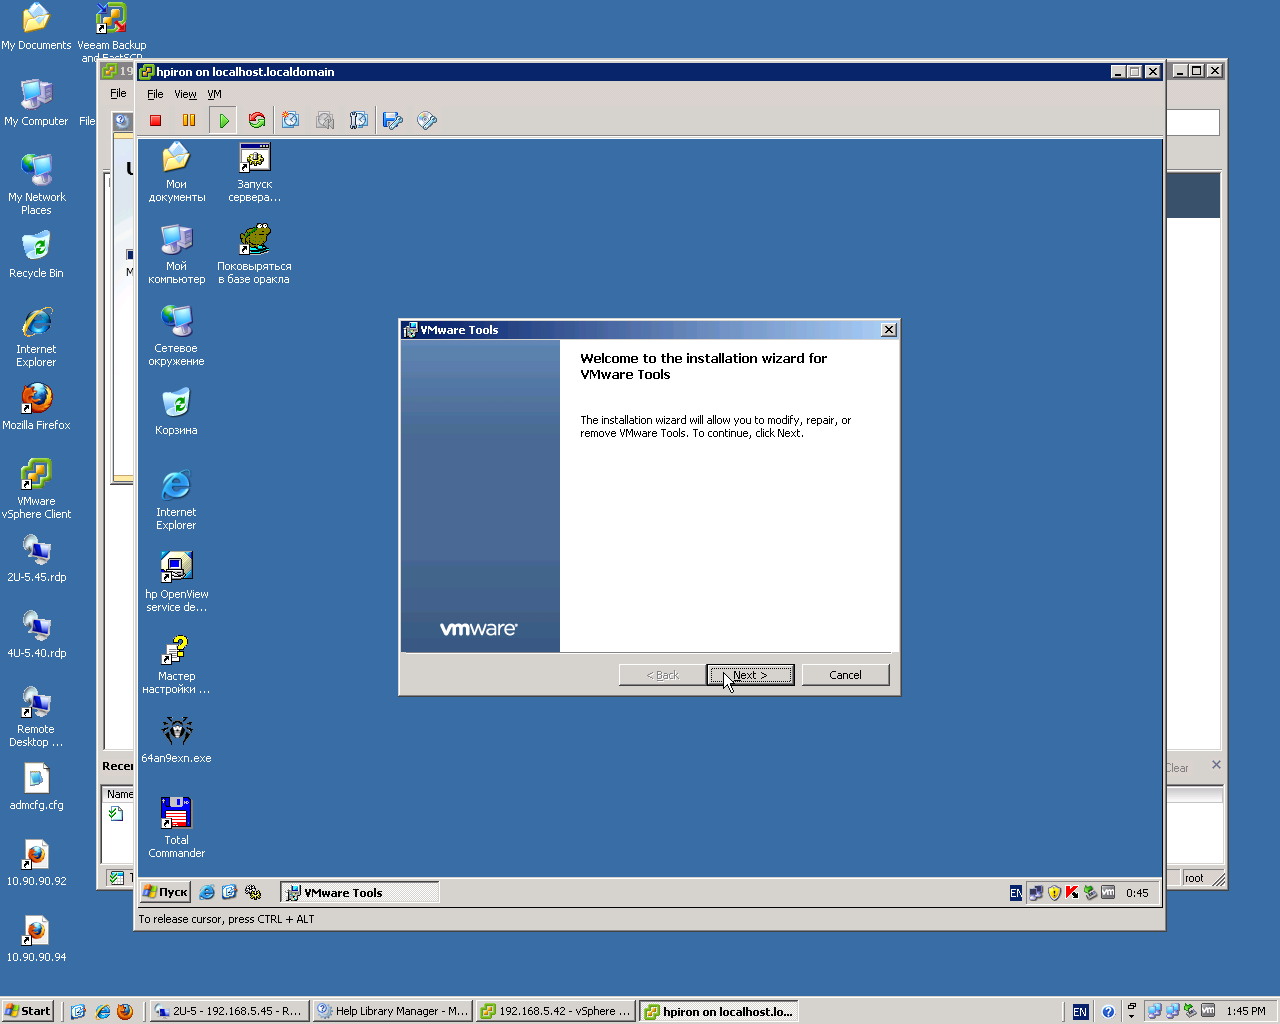Open File menu of the background vSphere window
This screenshot has width=1280, height=1024.
point(118,93)
